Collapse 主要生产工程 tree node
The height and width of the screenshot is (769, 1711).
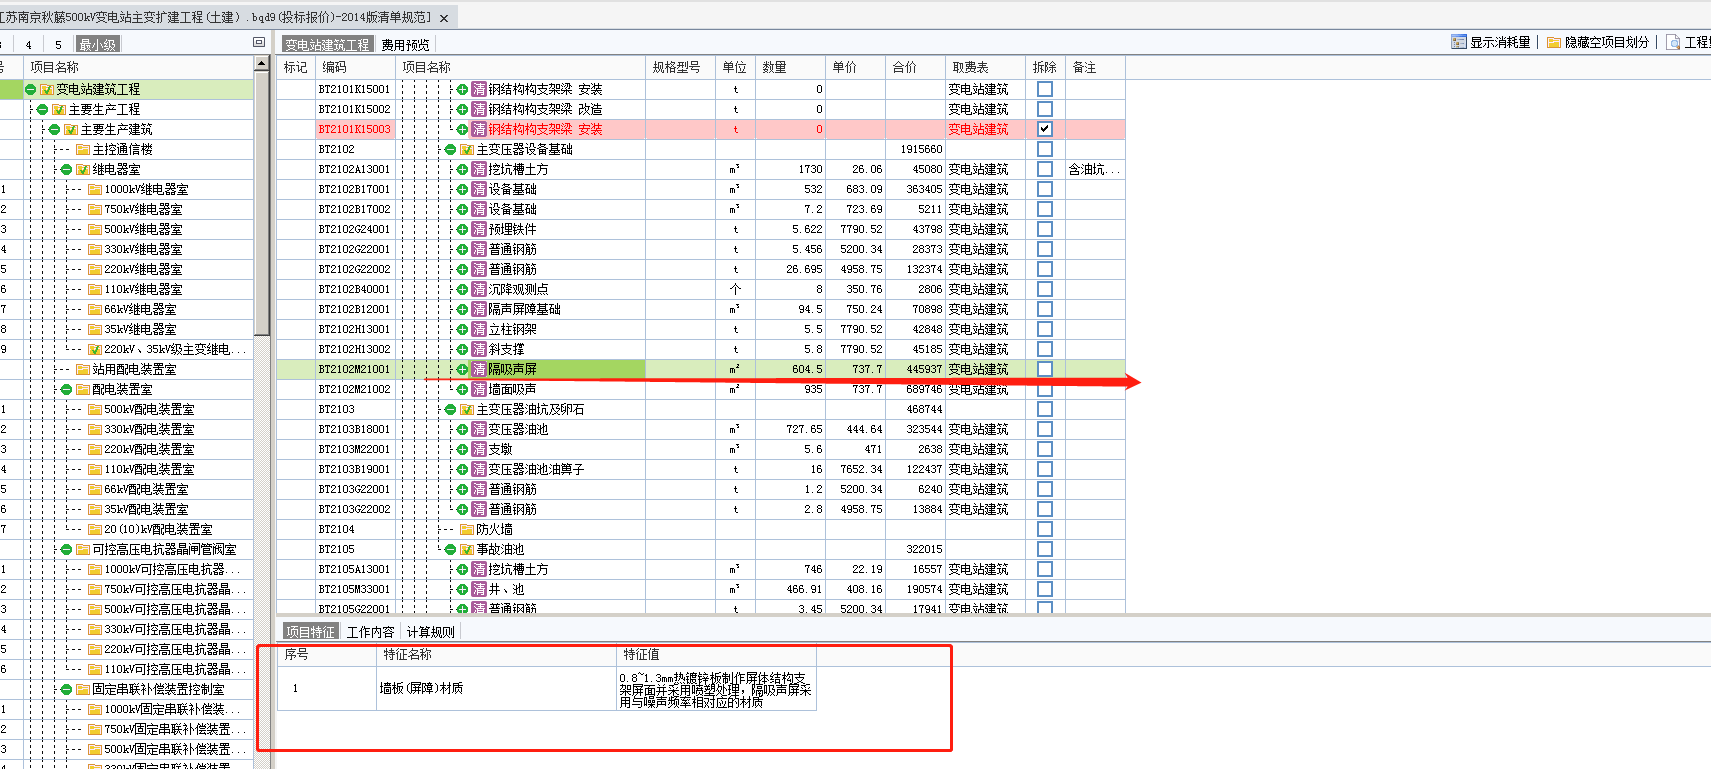pos(43,109)
